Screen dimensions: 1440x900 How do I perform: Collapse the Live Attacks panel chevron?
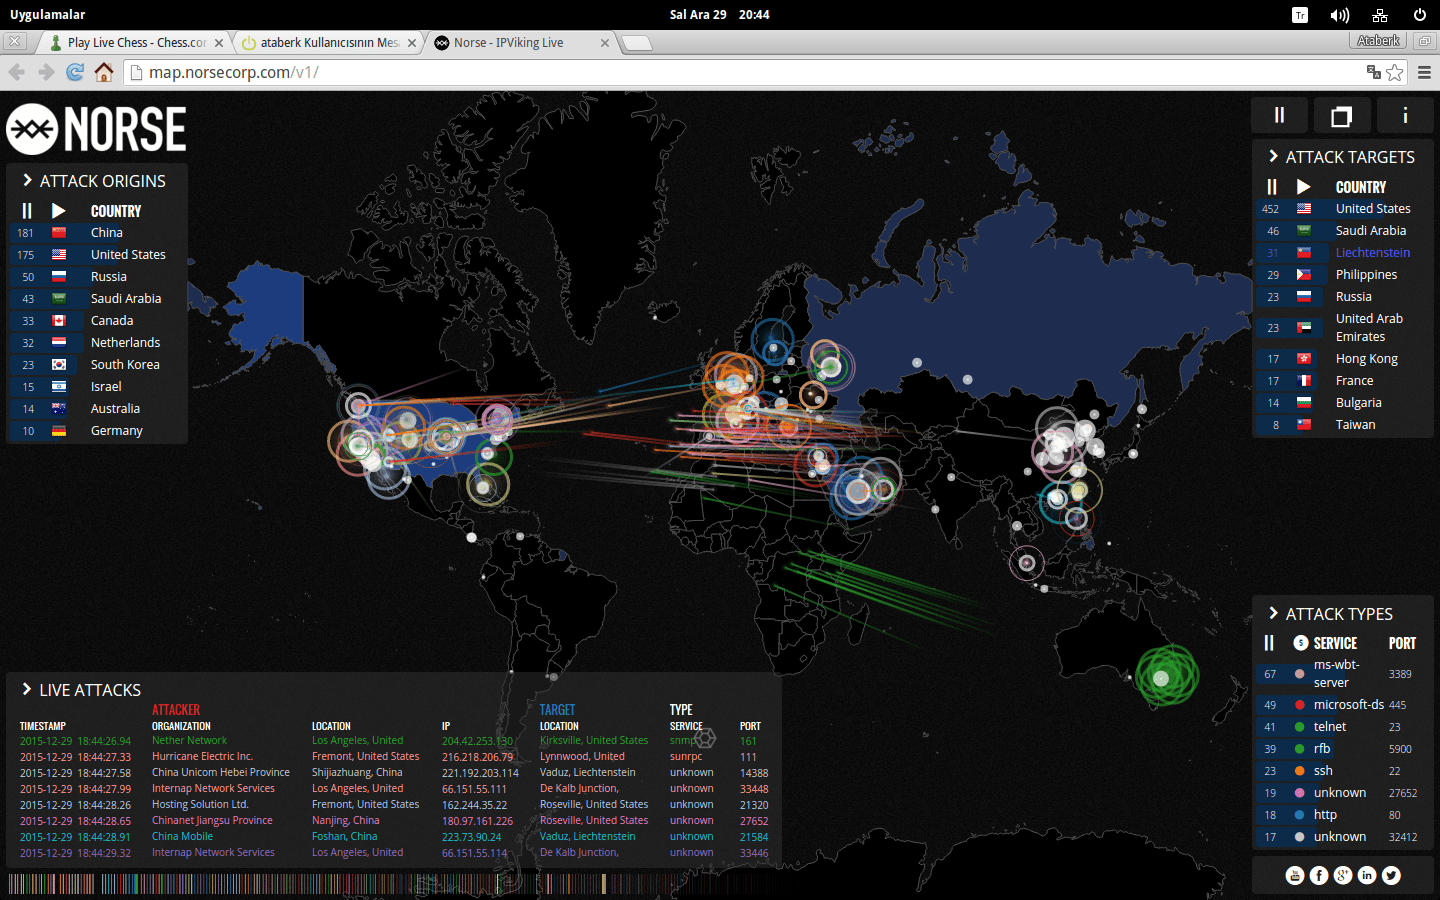pos(27,689)
